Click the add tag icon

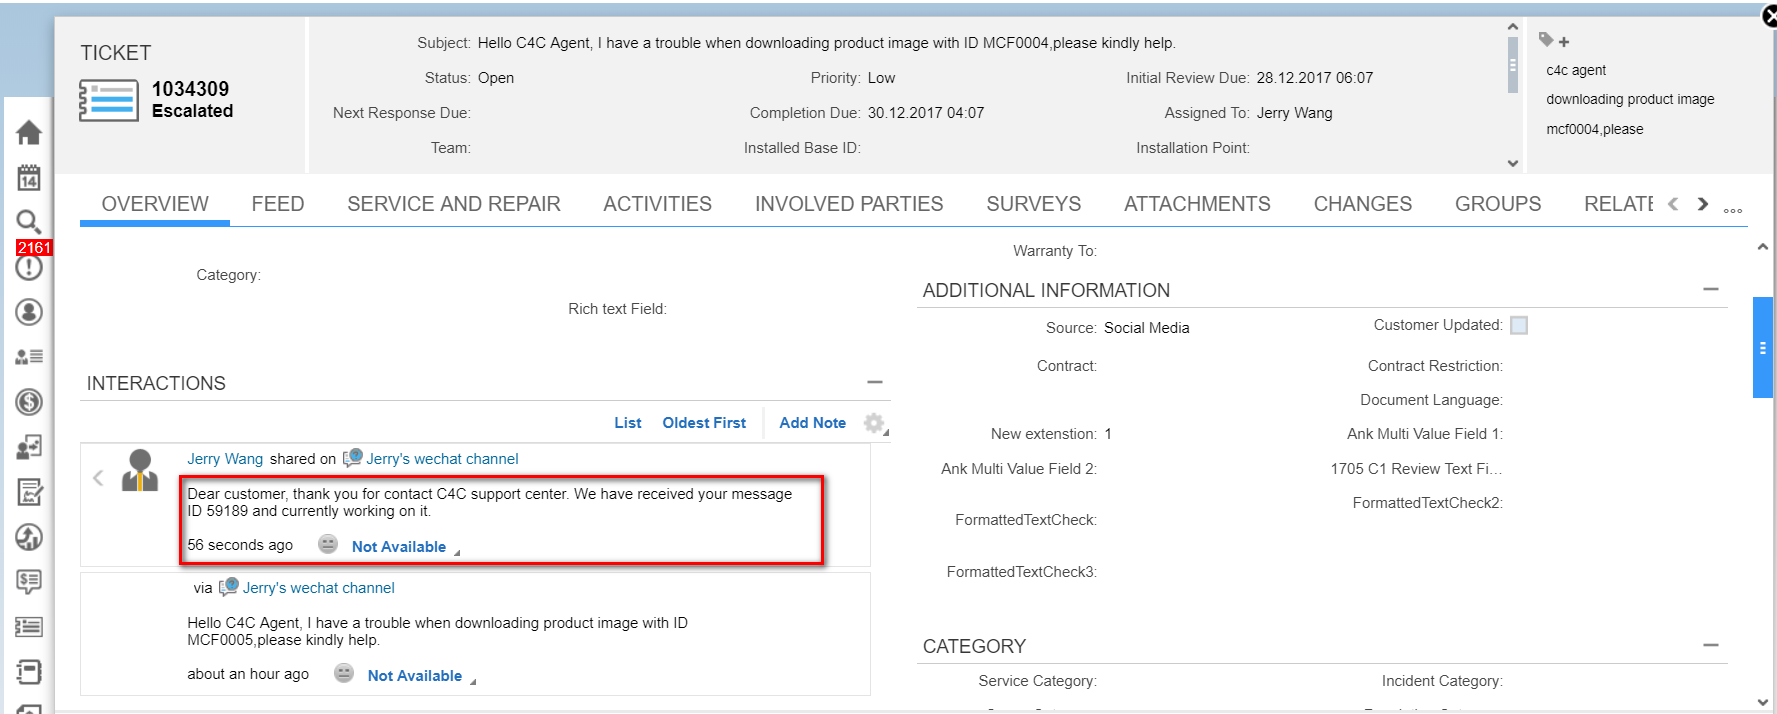1554,41
